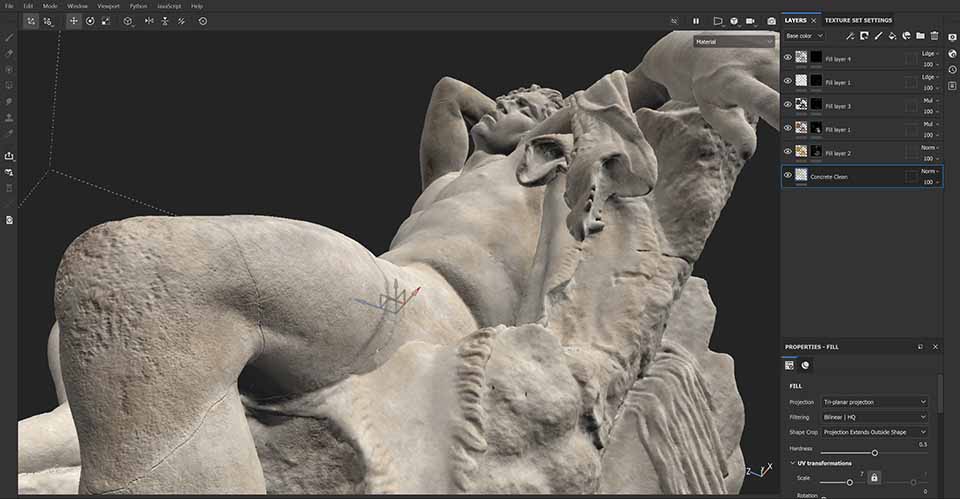Click the vertical mirror symmetry icon
Image resolution: width=960 pixels, height=499 pixels.
pyautogui.click(x=165, y=21)
